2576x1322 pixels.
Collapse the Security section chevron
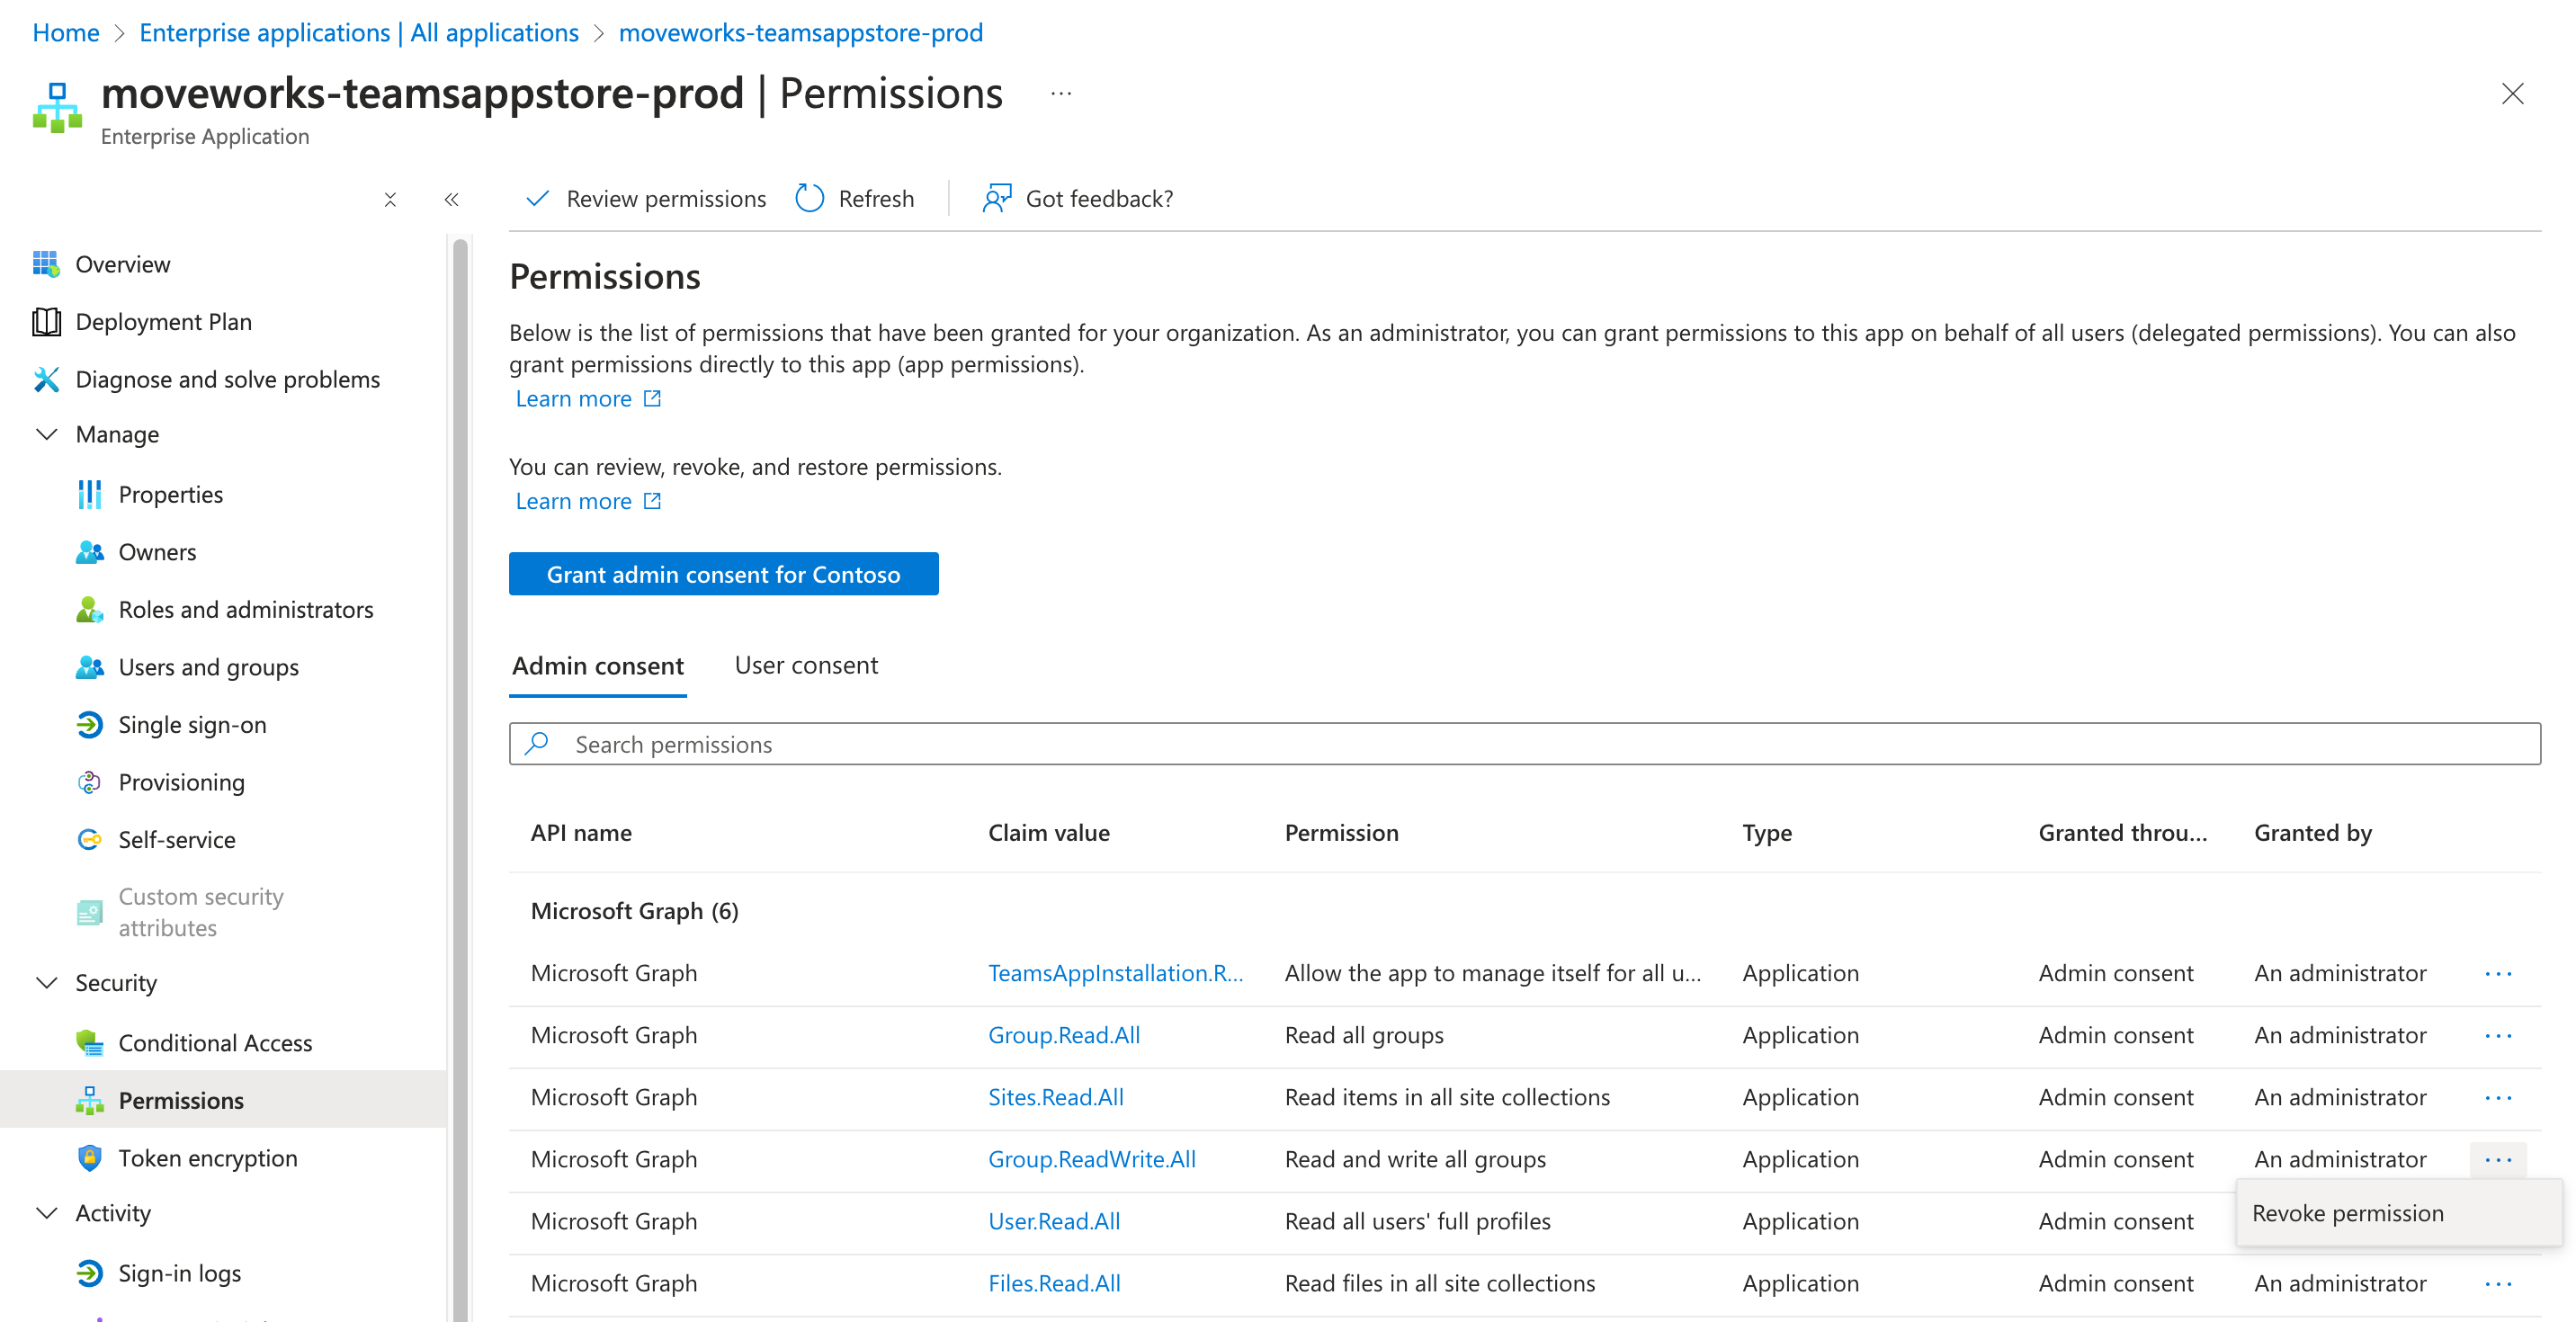tap(46, 982)
